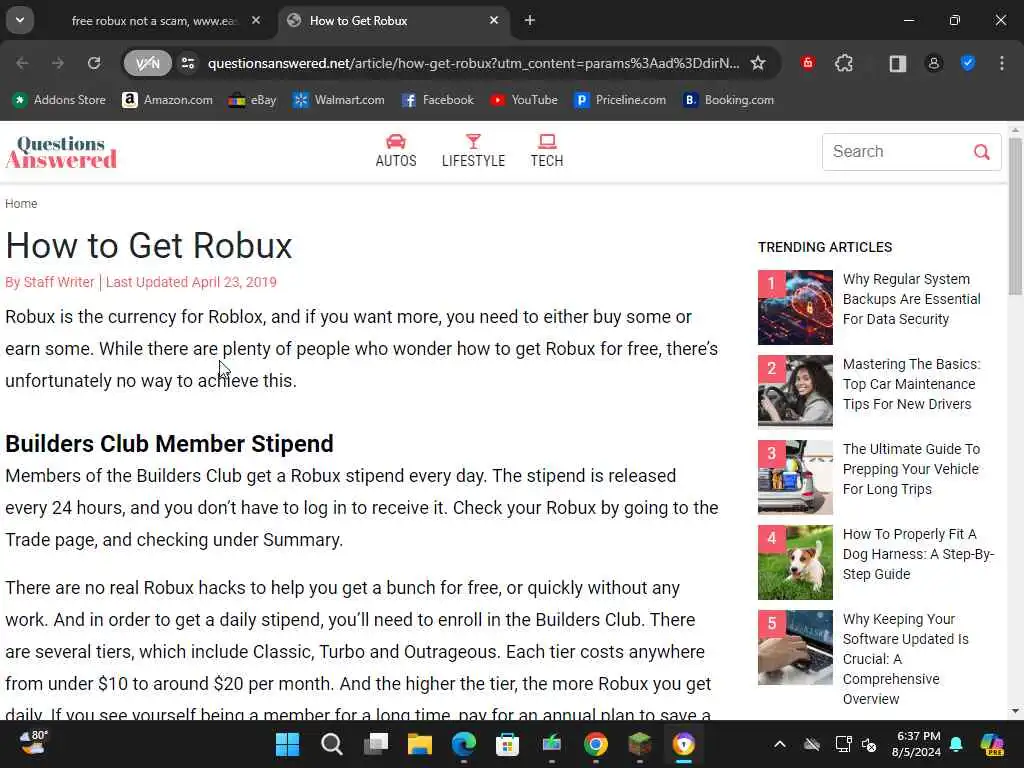Click the site Search input field

(898, 152)
